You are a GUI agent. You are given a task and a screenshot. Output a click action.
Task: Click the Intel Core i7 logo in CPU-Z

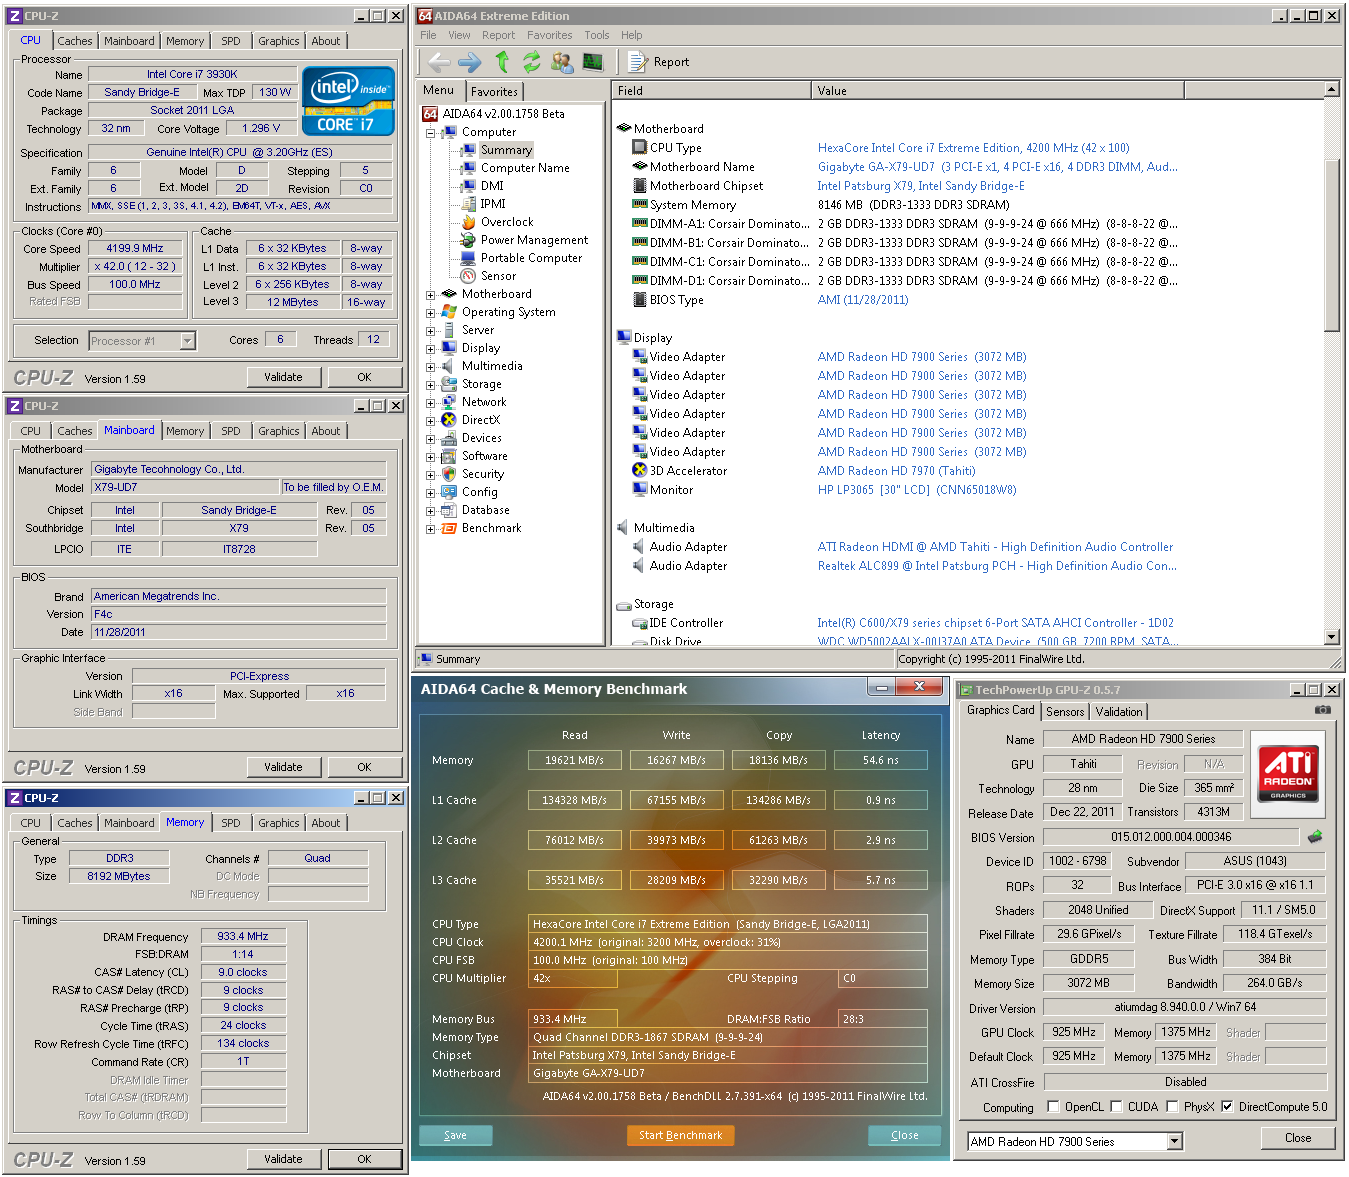click(348, 100)
